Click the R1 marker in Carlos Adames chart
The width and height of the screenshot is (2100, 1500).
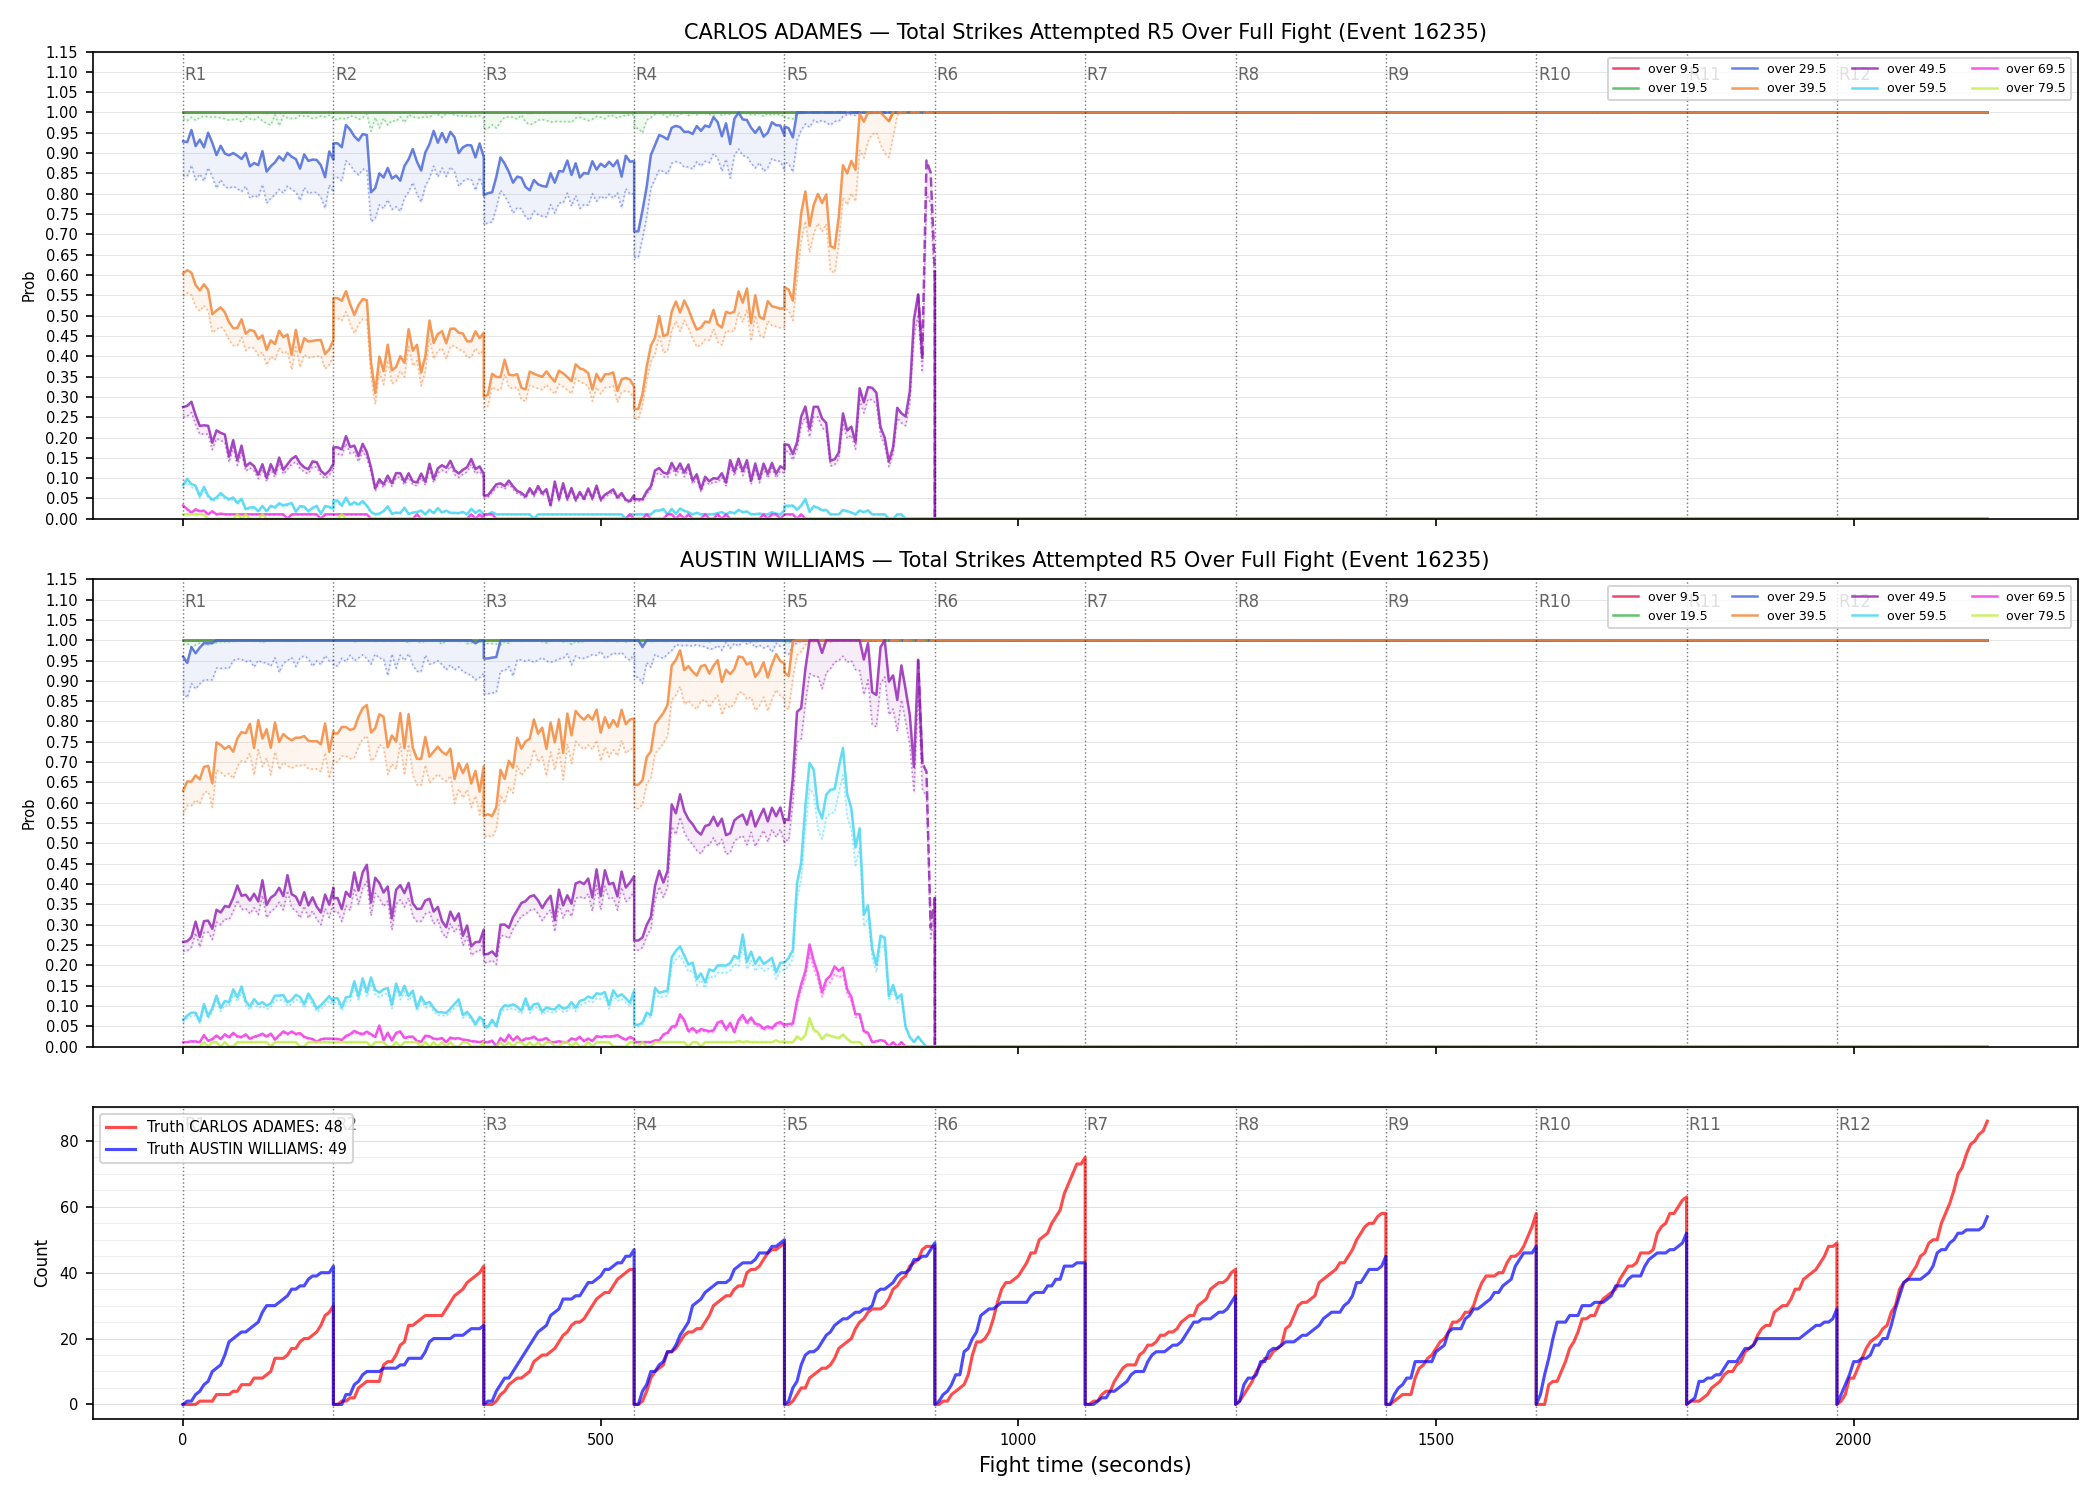point(195,74)
